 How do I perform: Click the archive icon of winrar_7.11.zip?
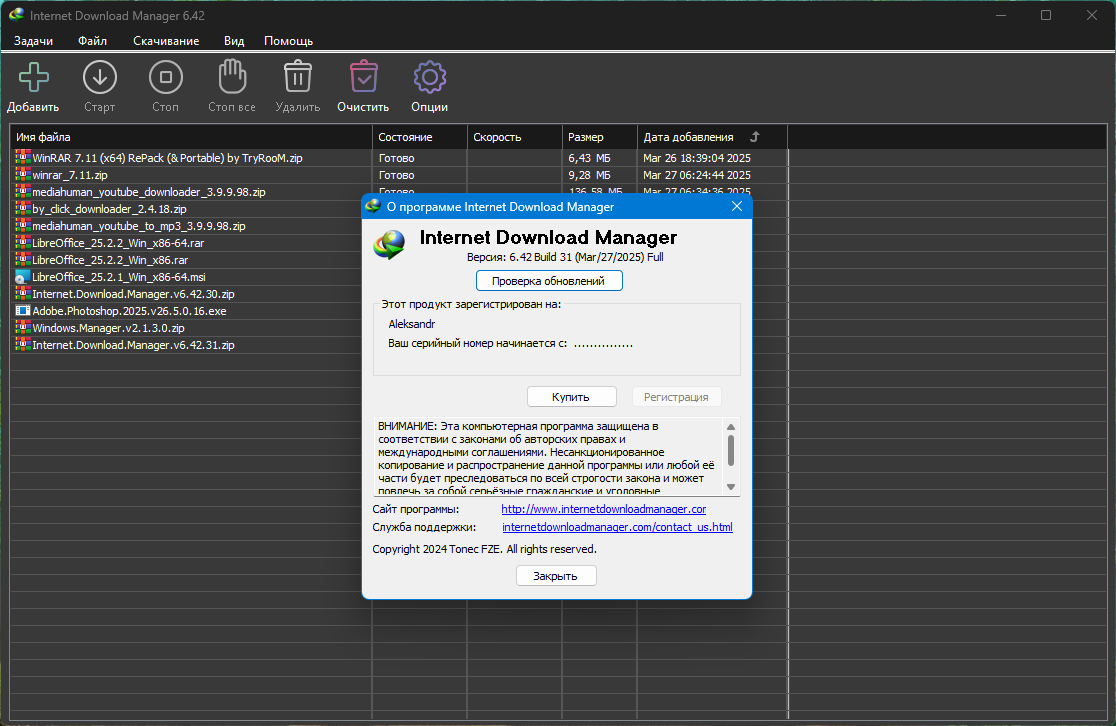click(23, 174)
